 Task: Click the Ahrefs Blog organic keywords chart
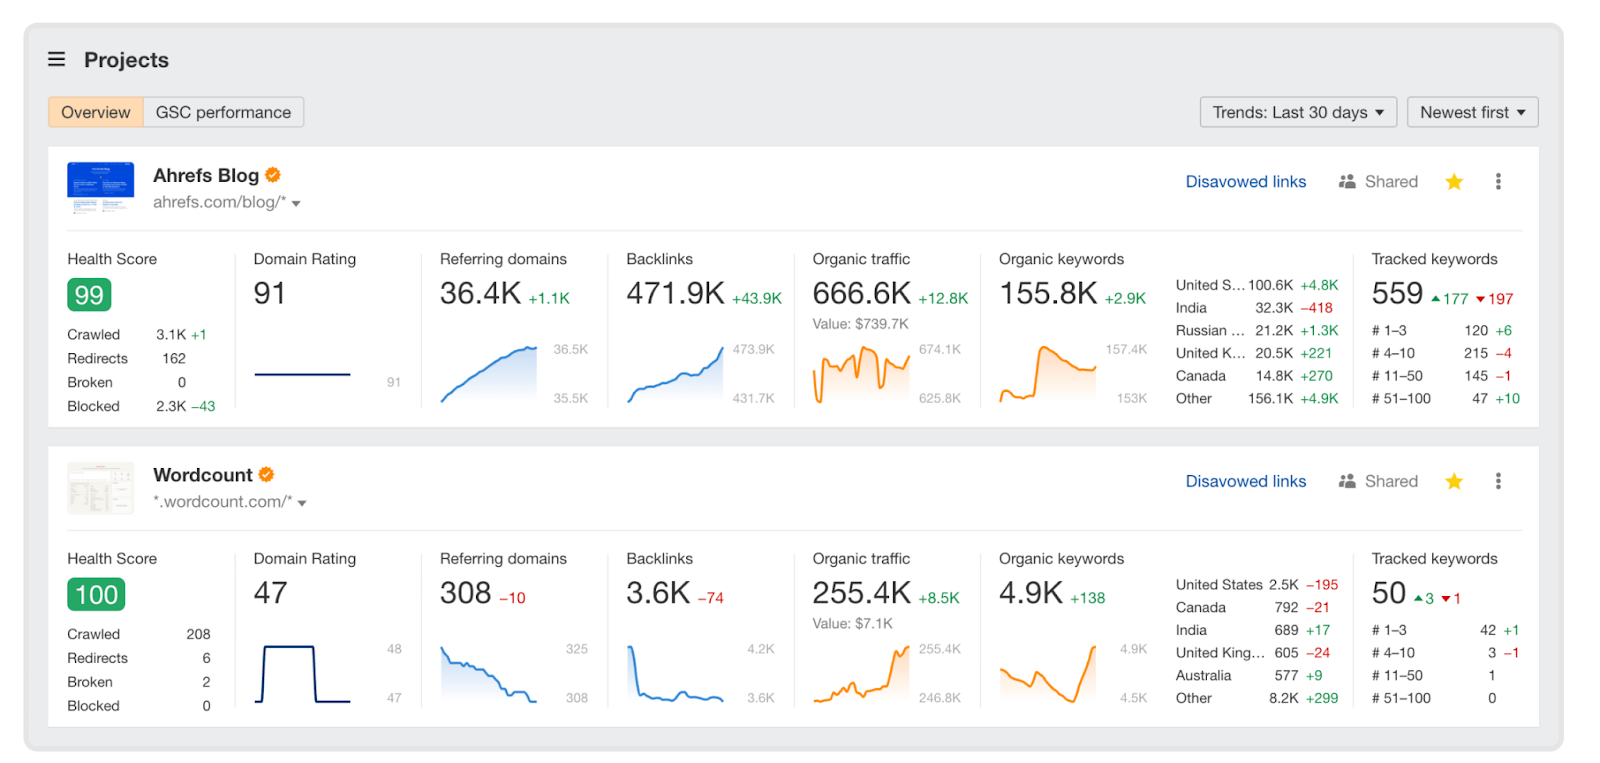1048,374
